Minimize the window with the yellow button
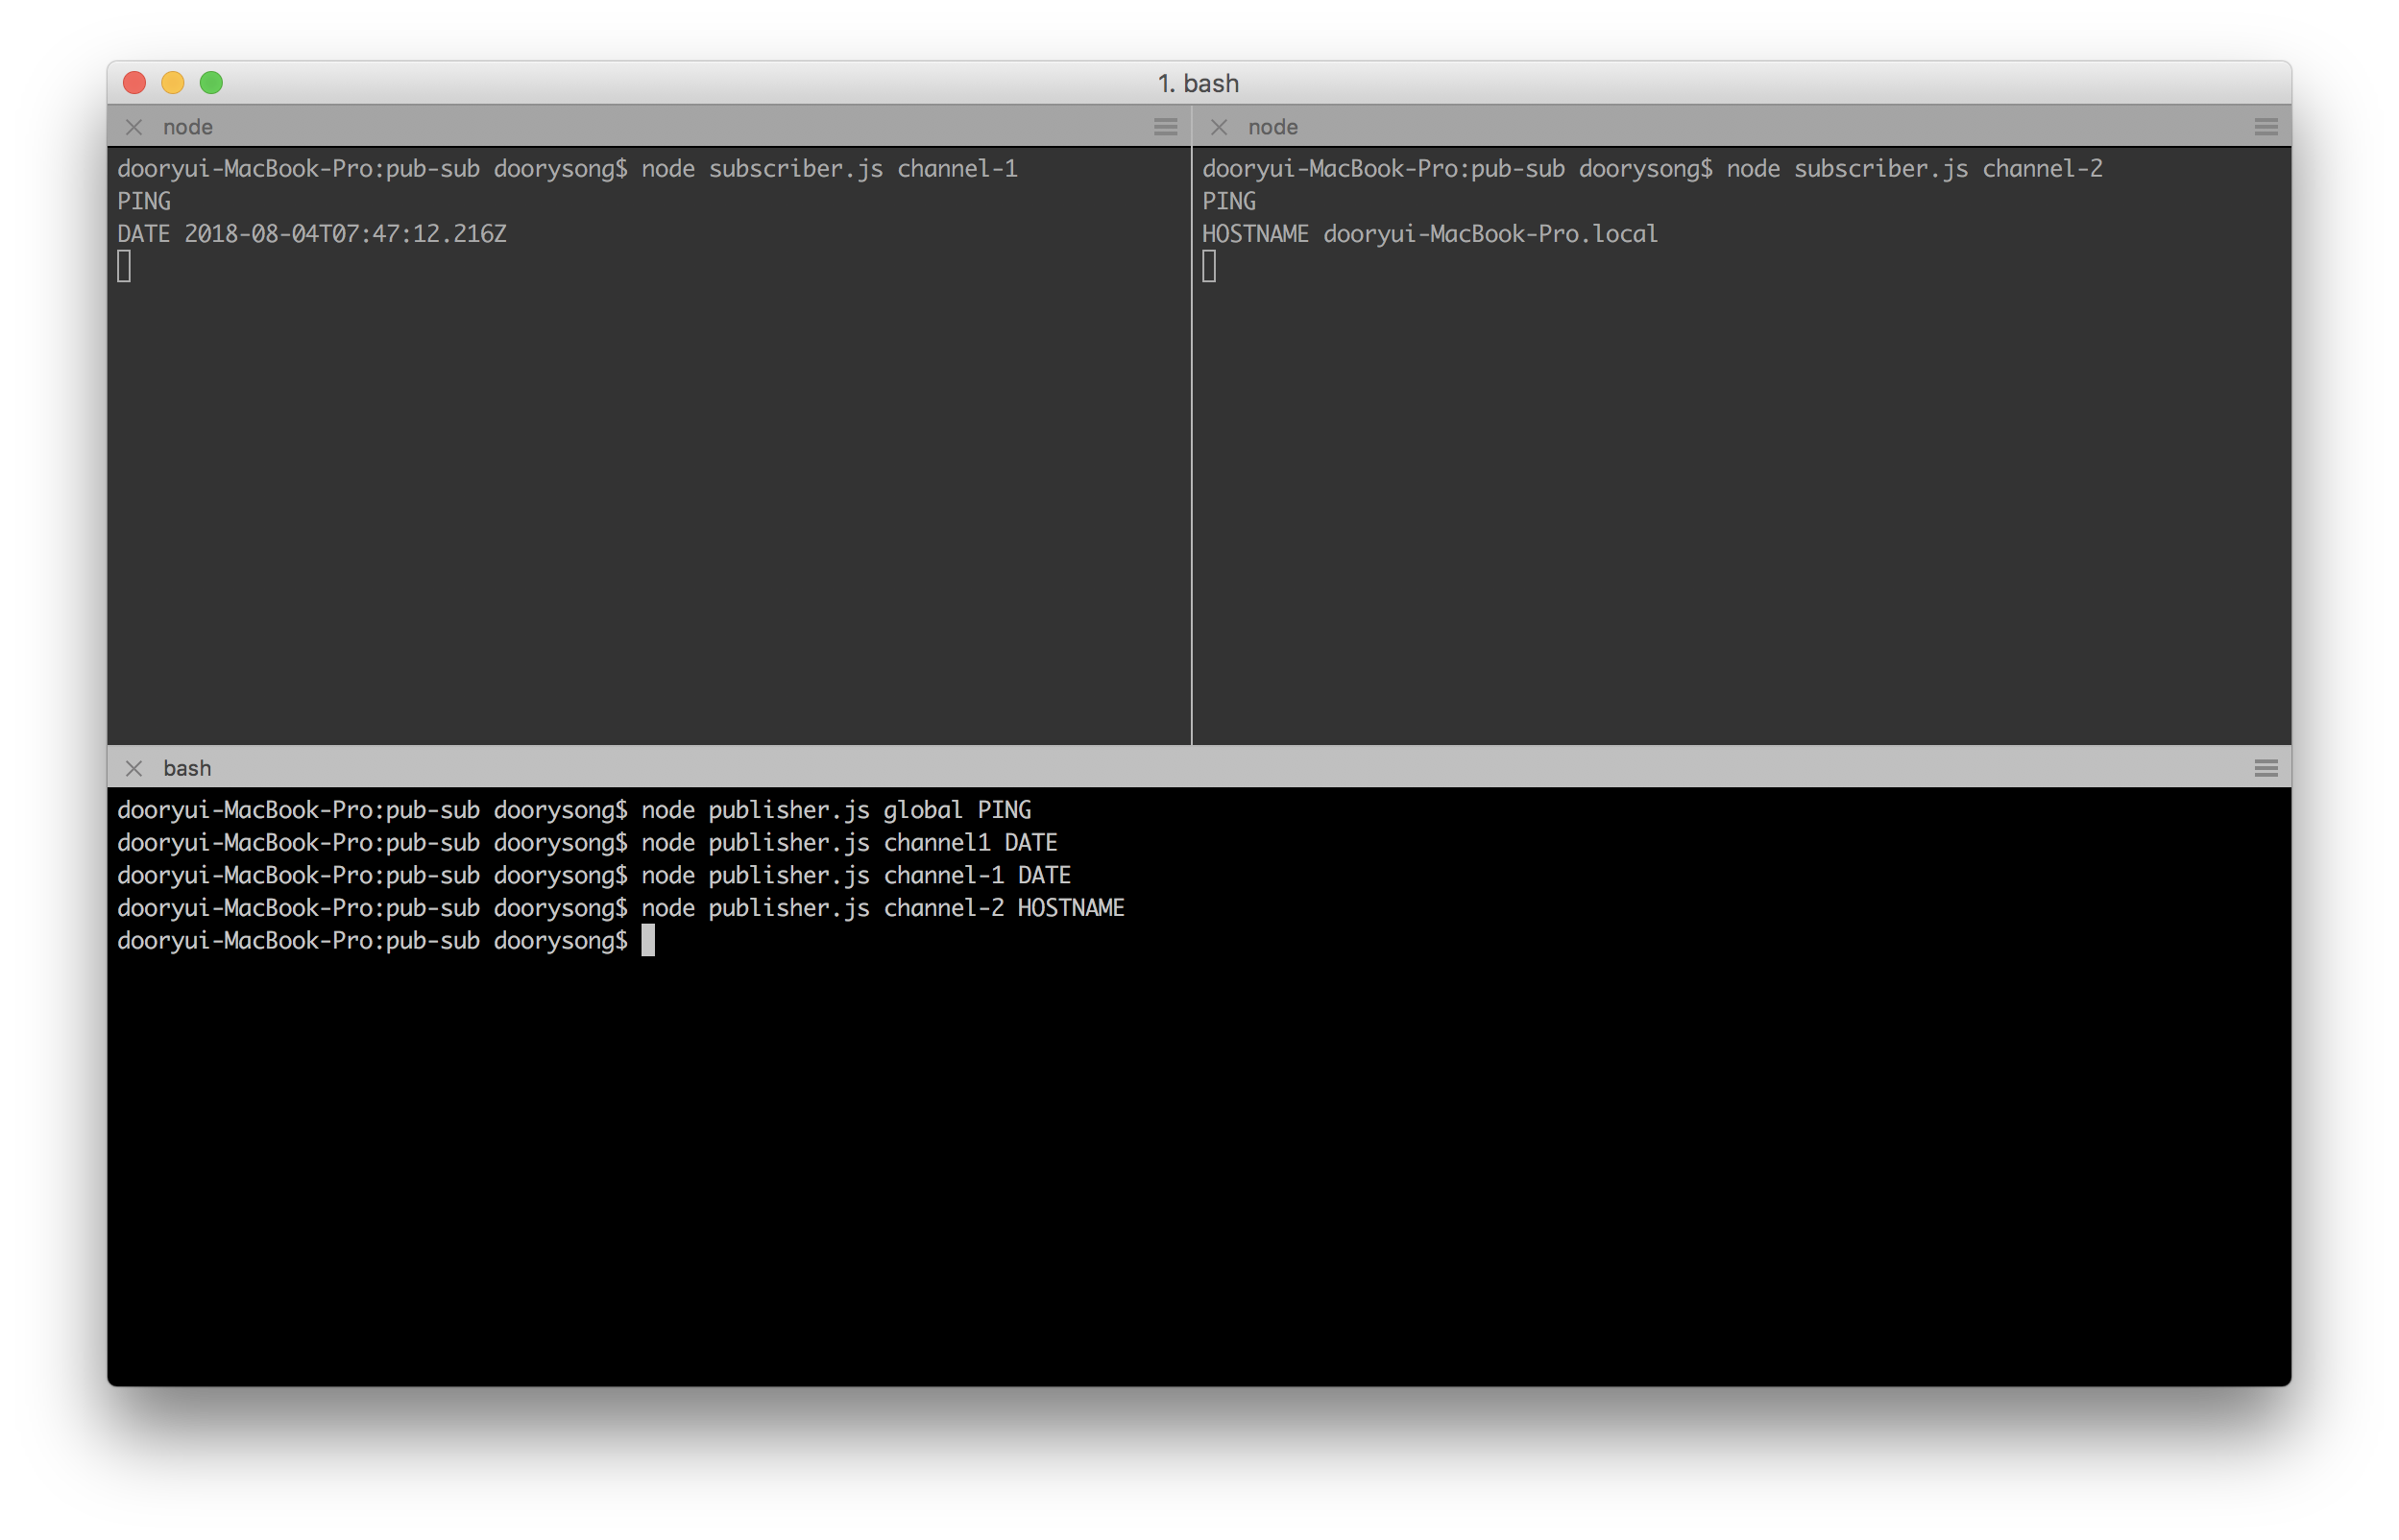Screen dimensions: 2399x1540 pos(173,83)
